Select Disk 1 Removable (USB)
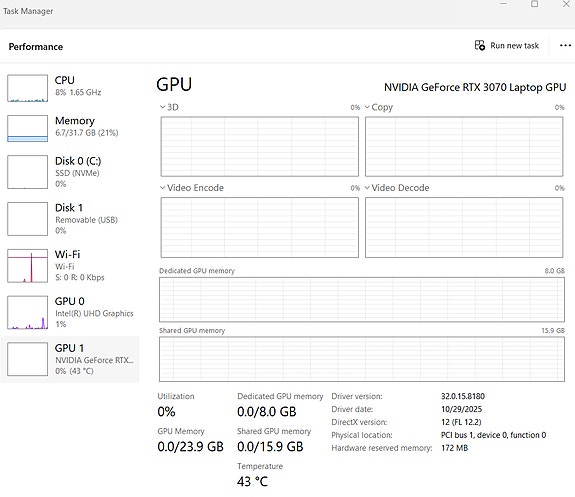Viewport: 575px width, 497px height. click(70, 219)
